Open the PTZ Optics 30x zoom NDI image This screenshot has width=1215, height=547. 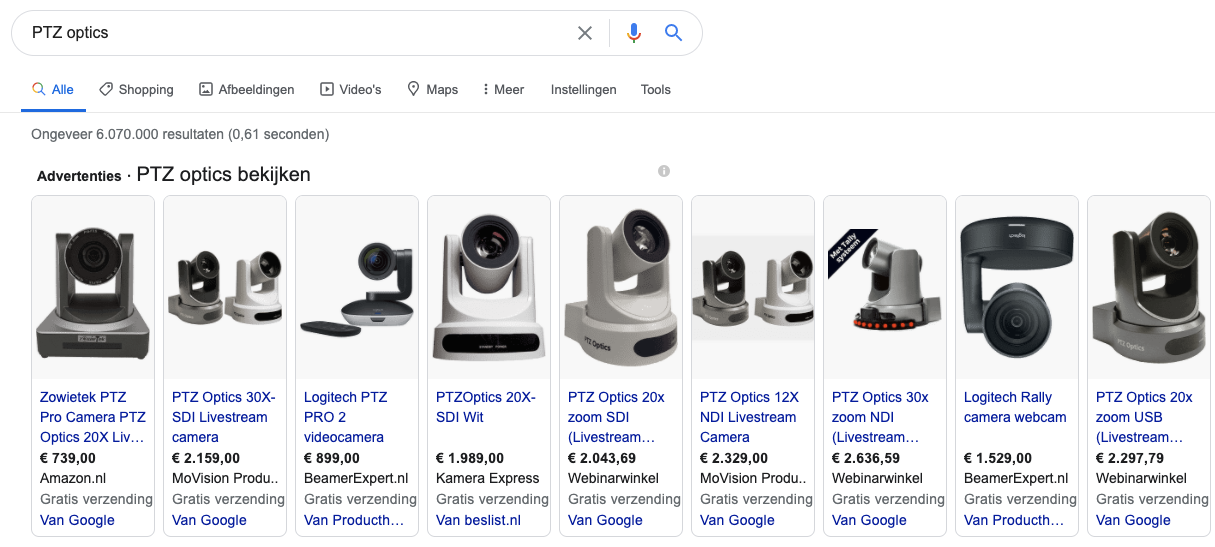pyautogui.click(x=885, y=287)
